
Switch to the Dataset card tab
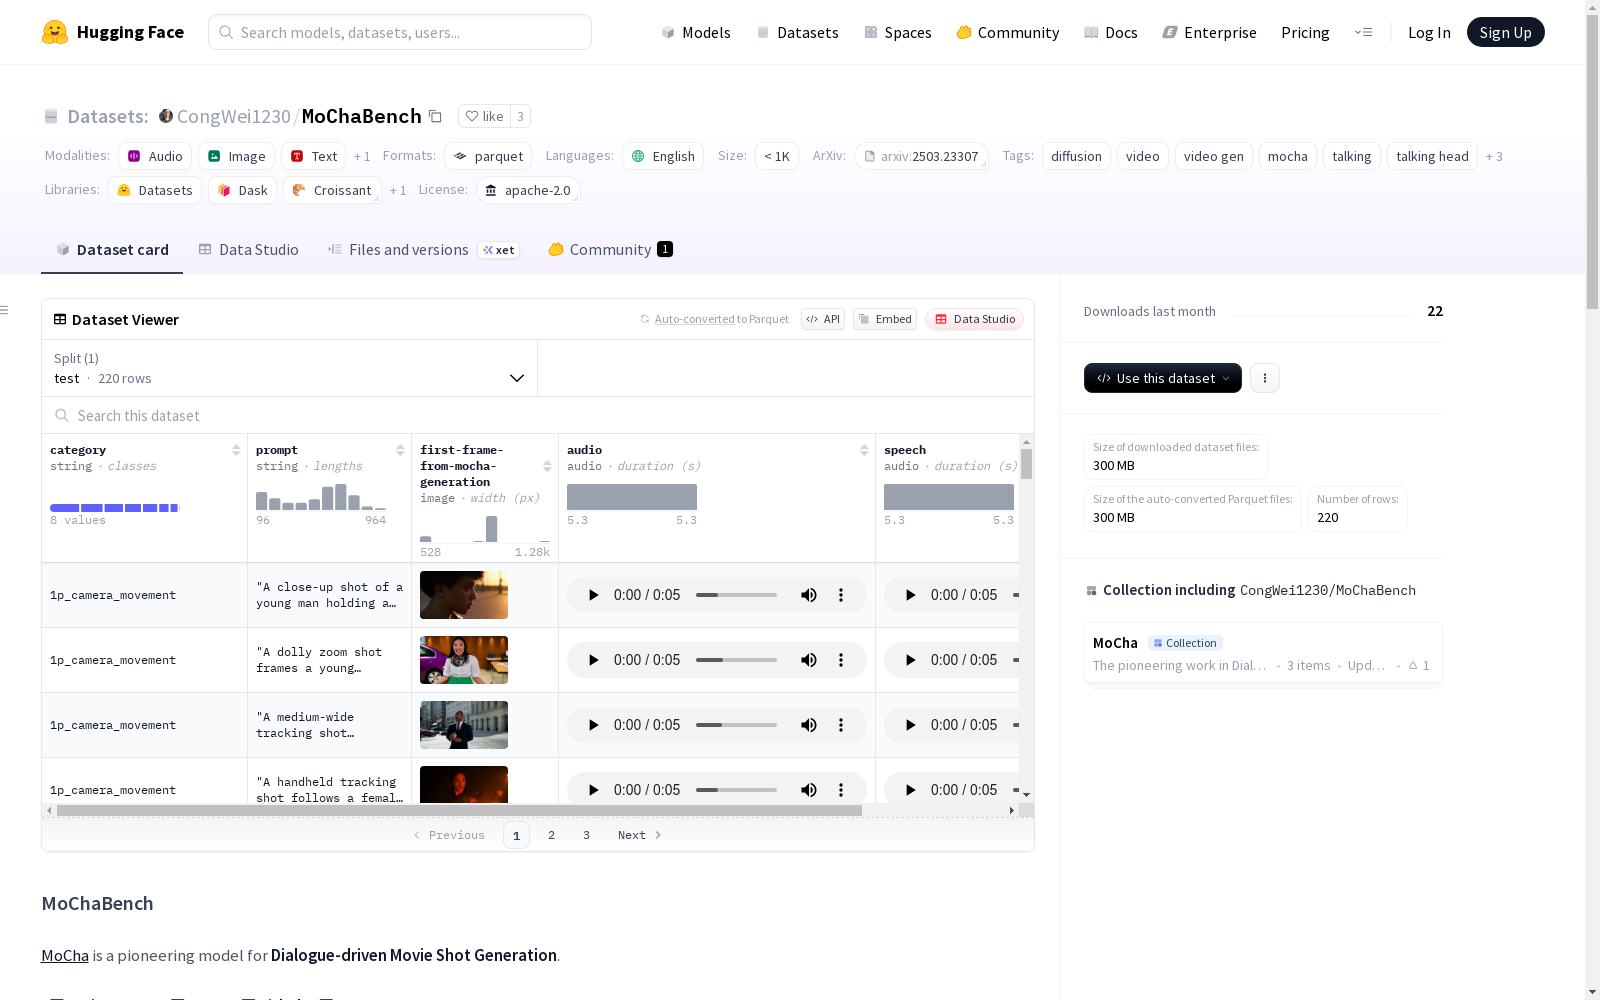(x=112, y=250)
